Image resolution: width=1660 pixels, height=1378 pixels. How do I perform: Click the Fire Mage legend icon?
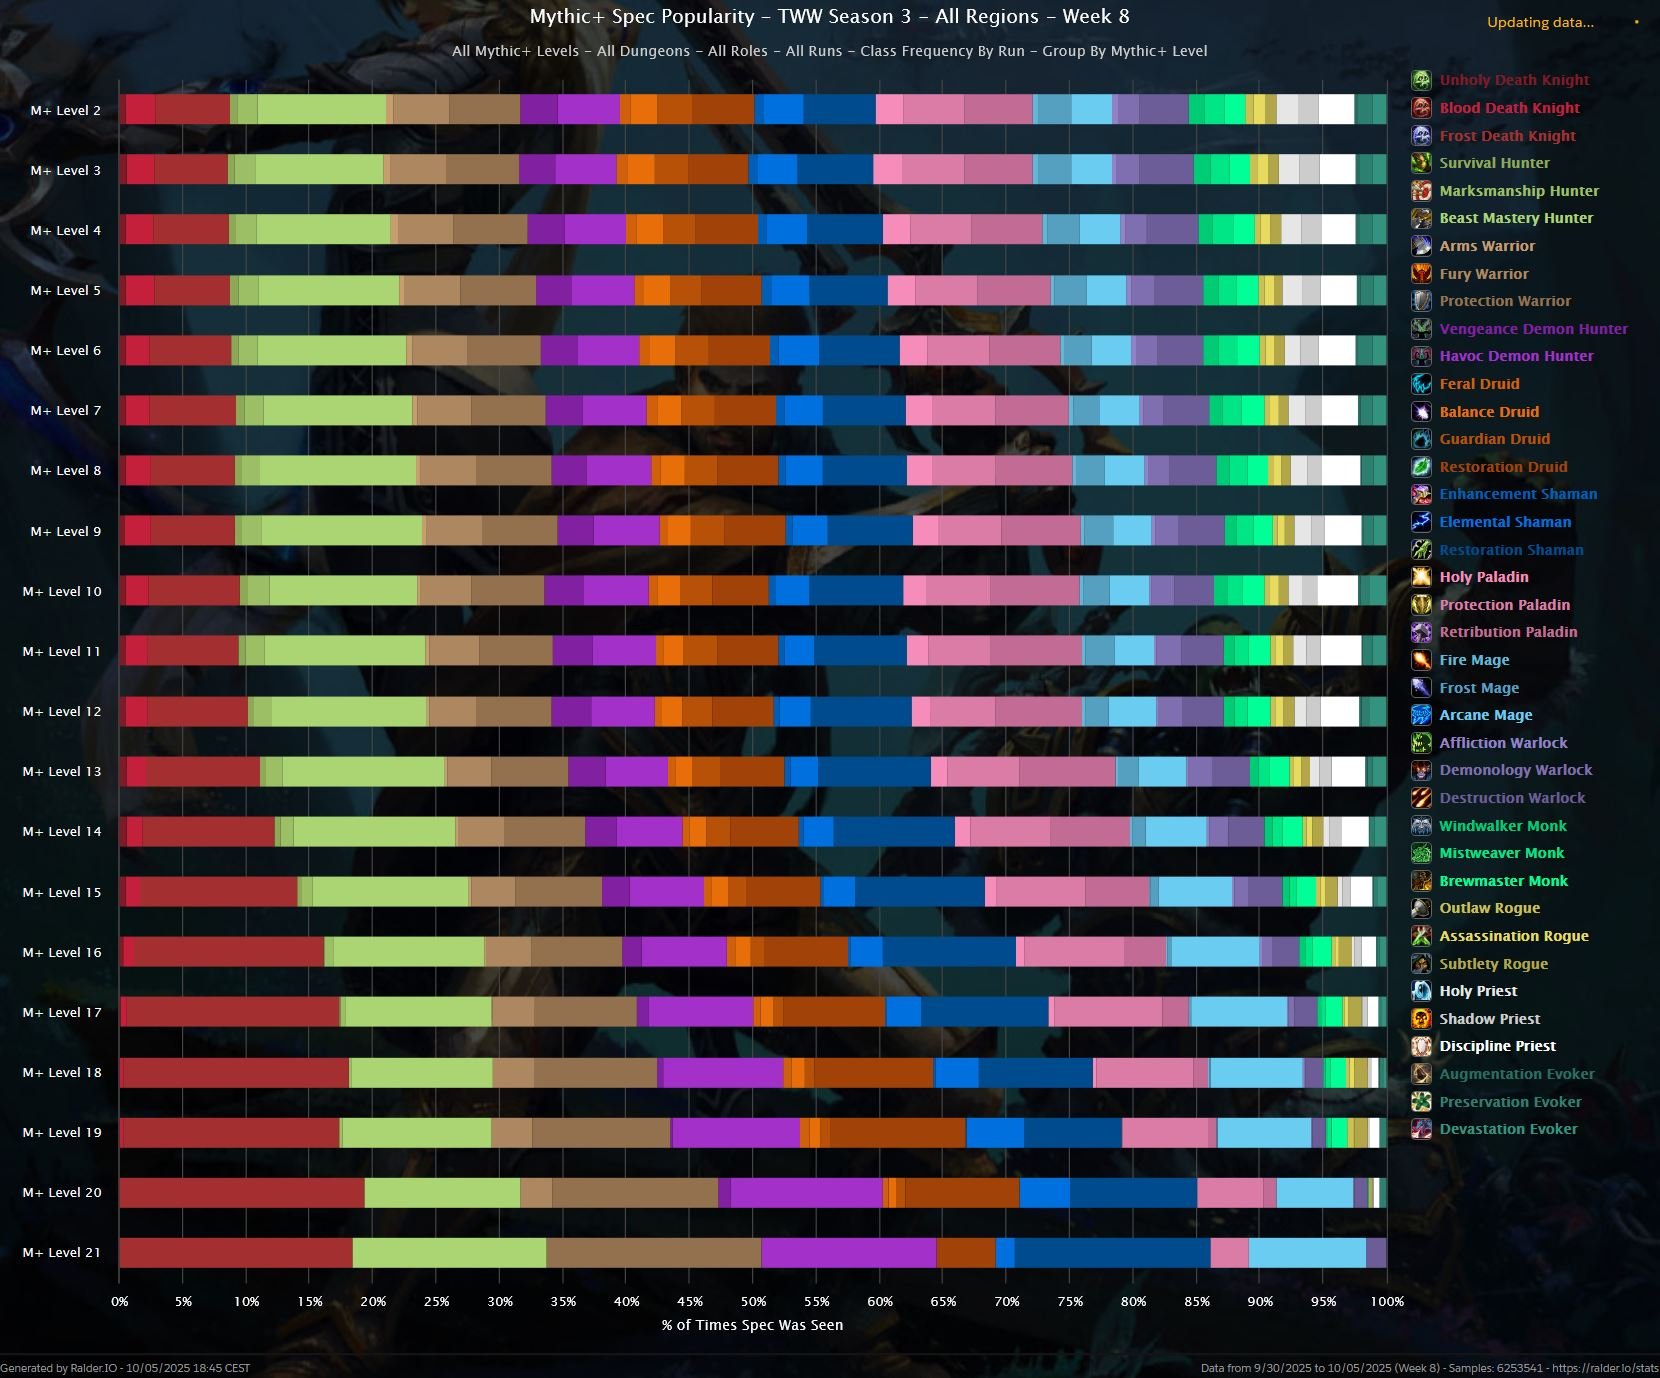(1421, 660)
